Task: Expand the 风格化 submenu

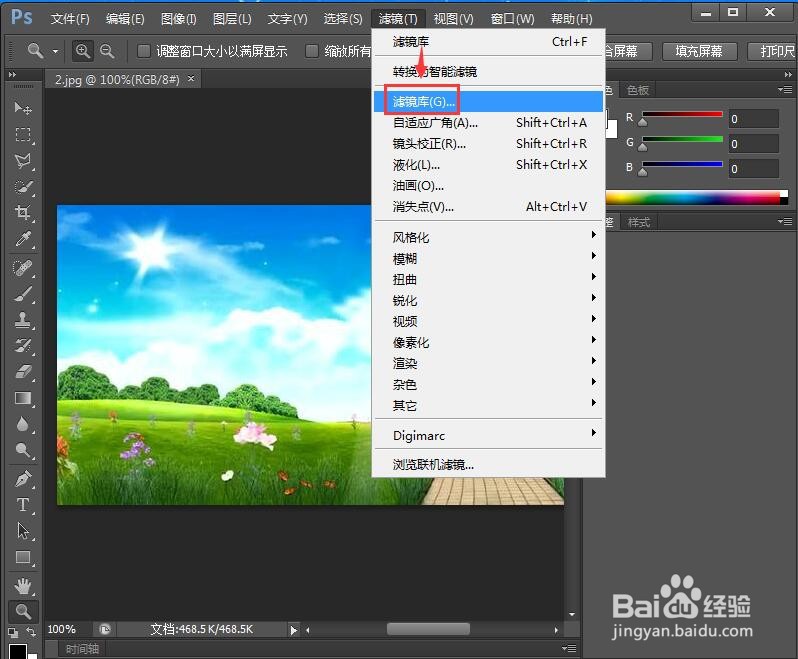Action: coord(489,237)
